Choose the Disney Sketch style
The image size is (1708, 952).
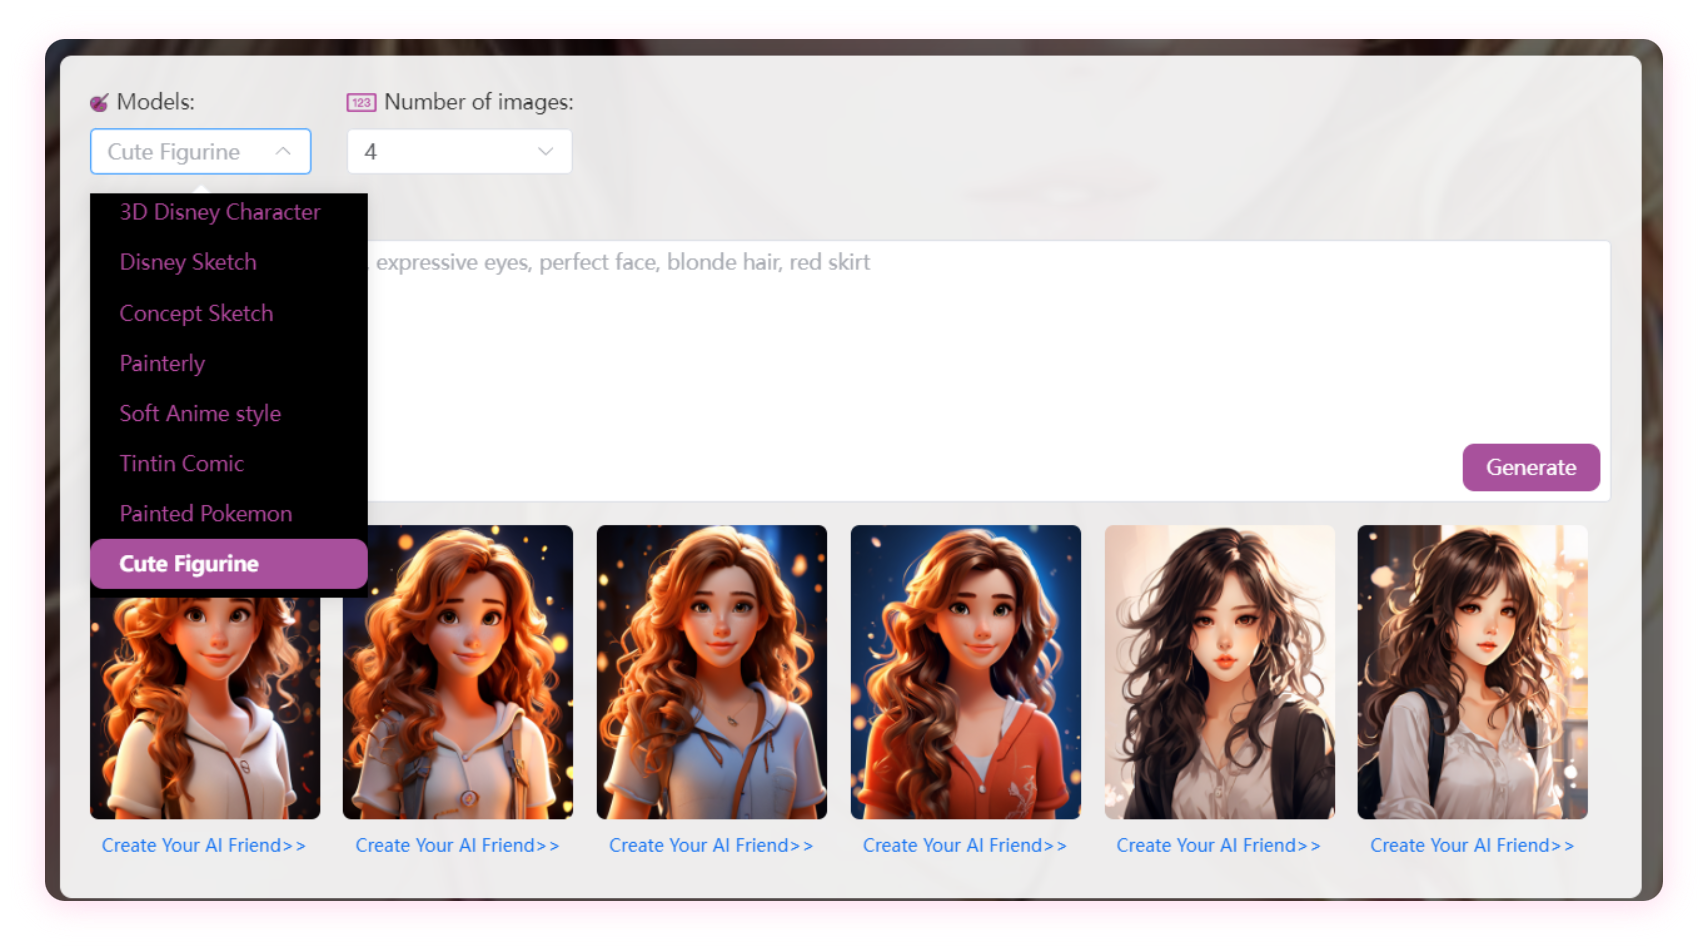pyautogui.click(x=188, y=262)
